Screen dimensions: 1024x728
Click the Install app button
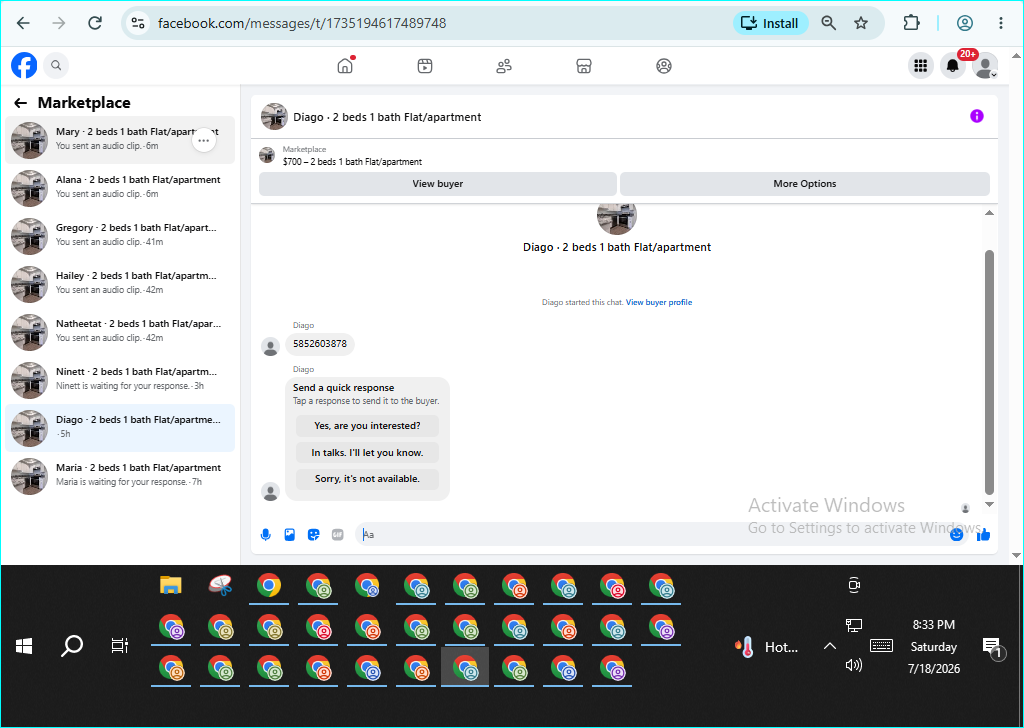coord(771,23)
